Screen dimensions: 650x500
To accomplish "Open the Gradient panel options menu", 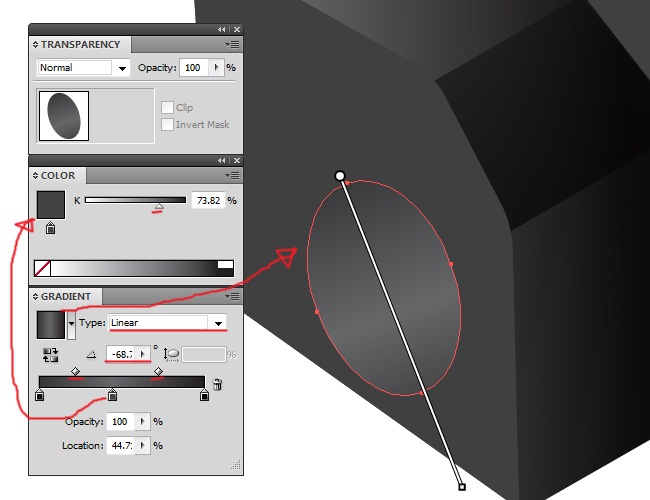I will pyautogui.click(x=233, y=296).
